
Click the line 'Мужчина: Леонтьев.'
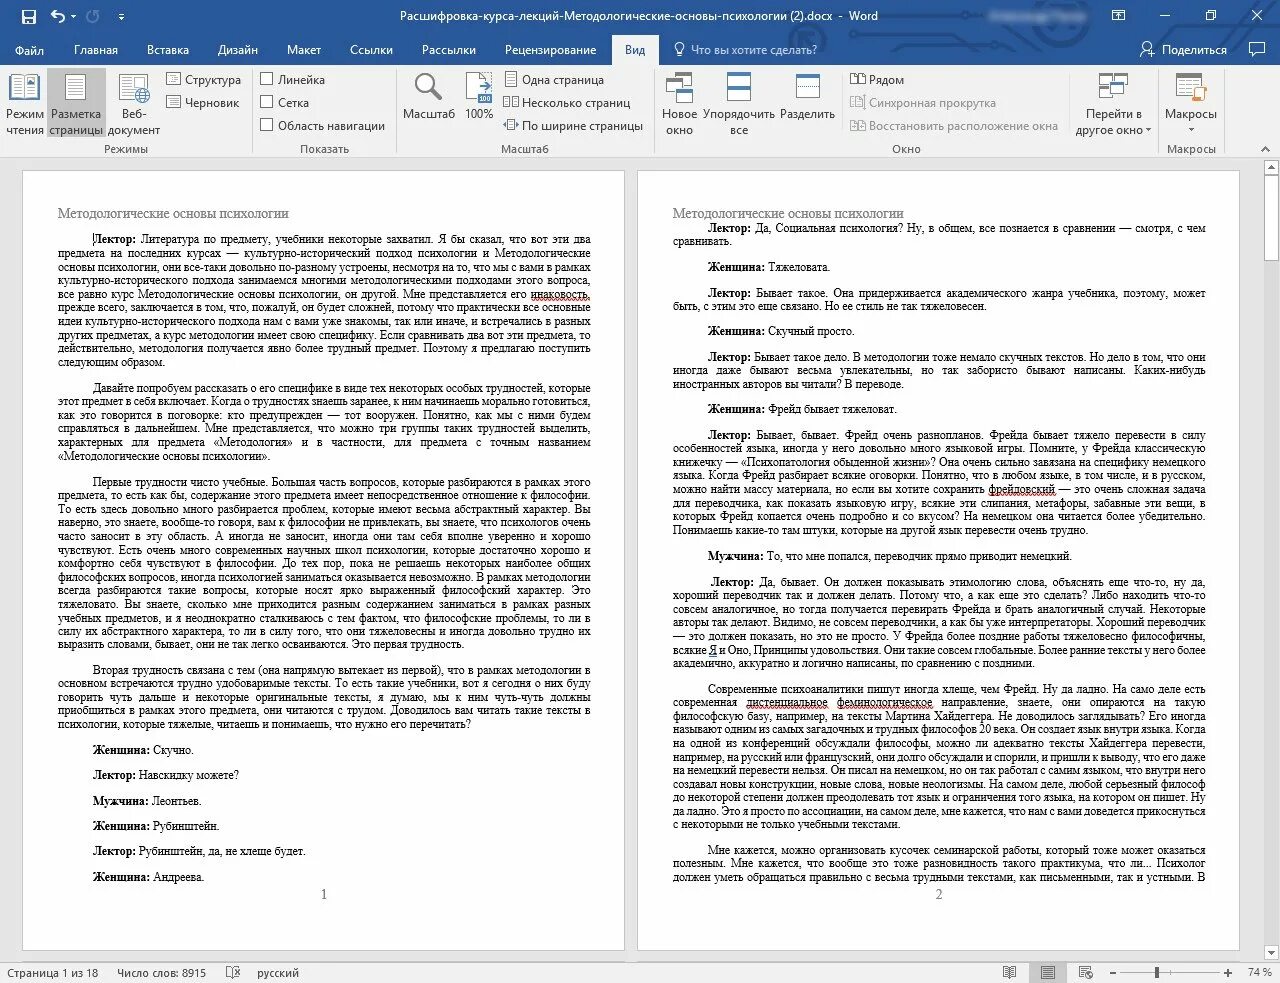(x=147, y=801)
